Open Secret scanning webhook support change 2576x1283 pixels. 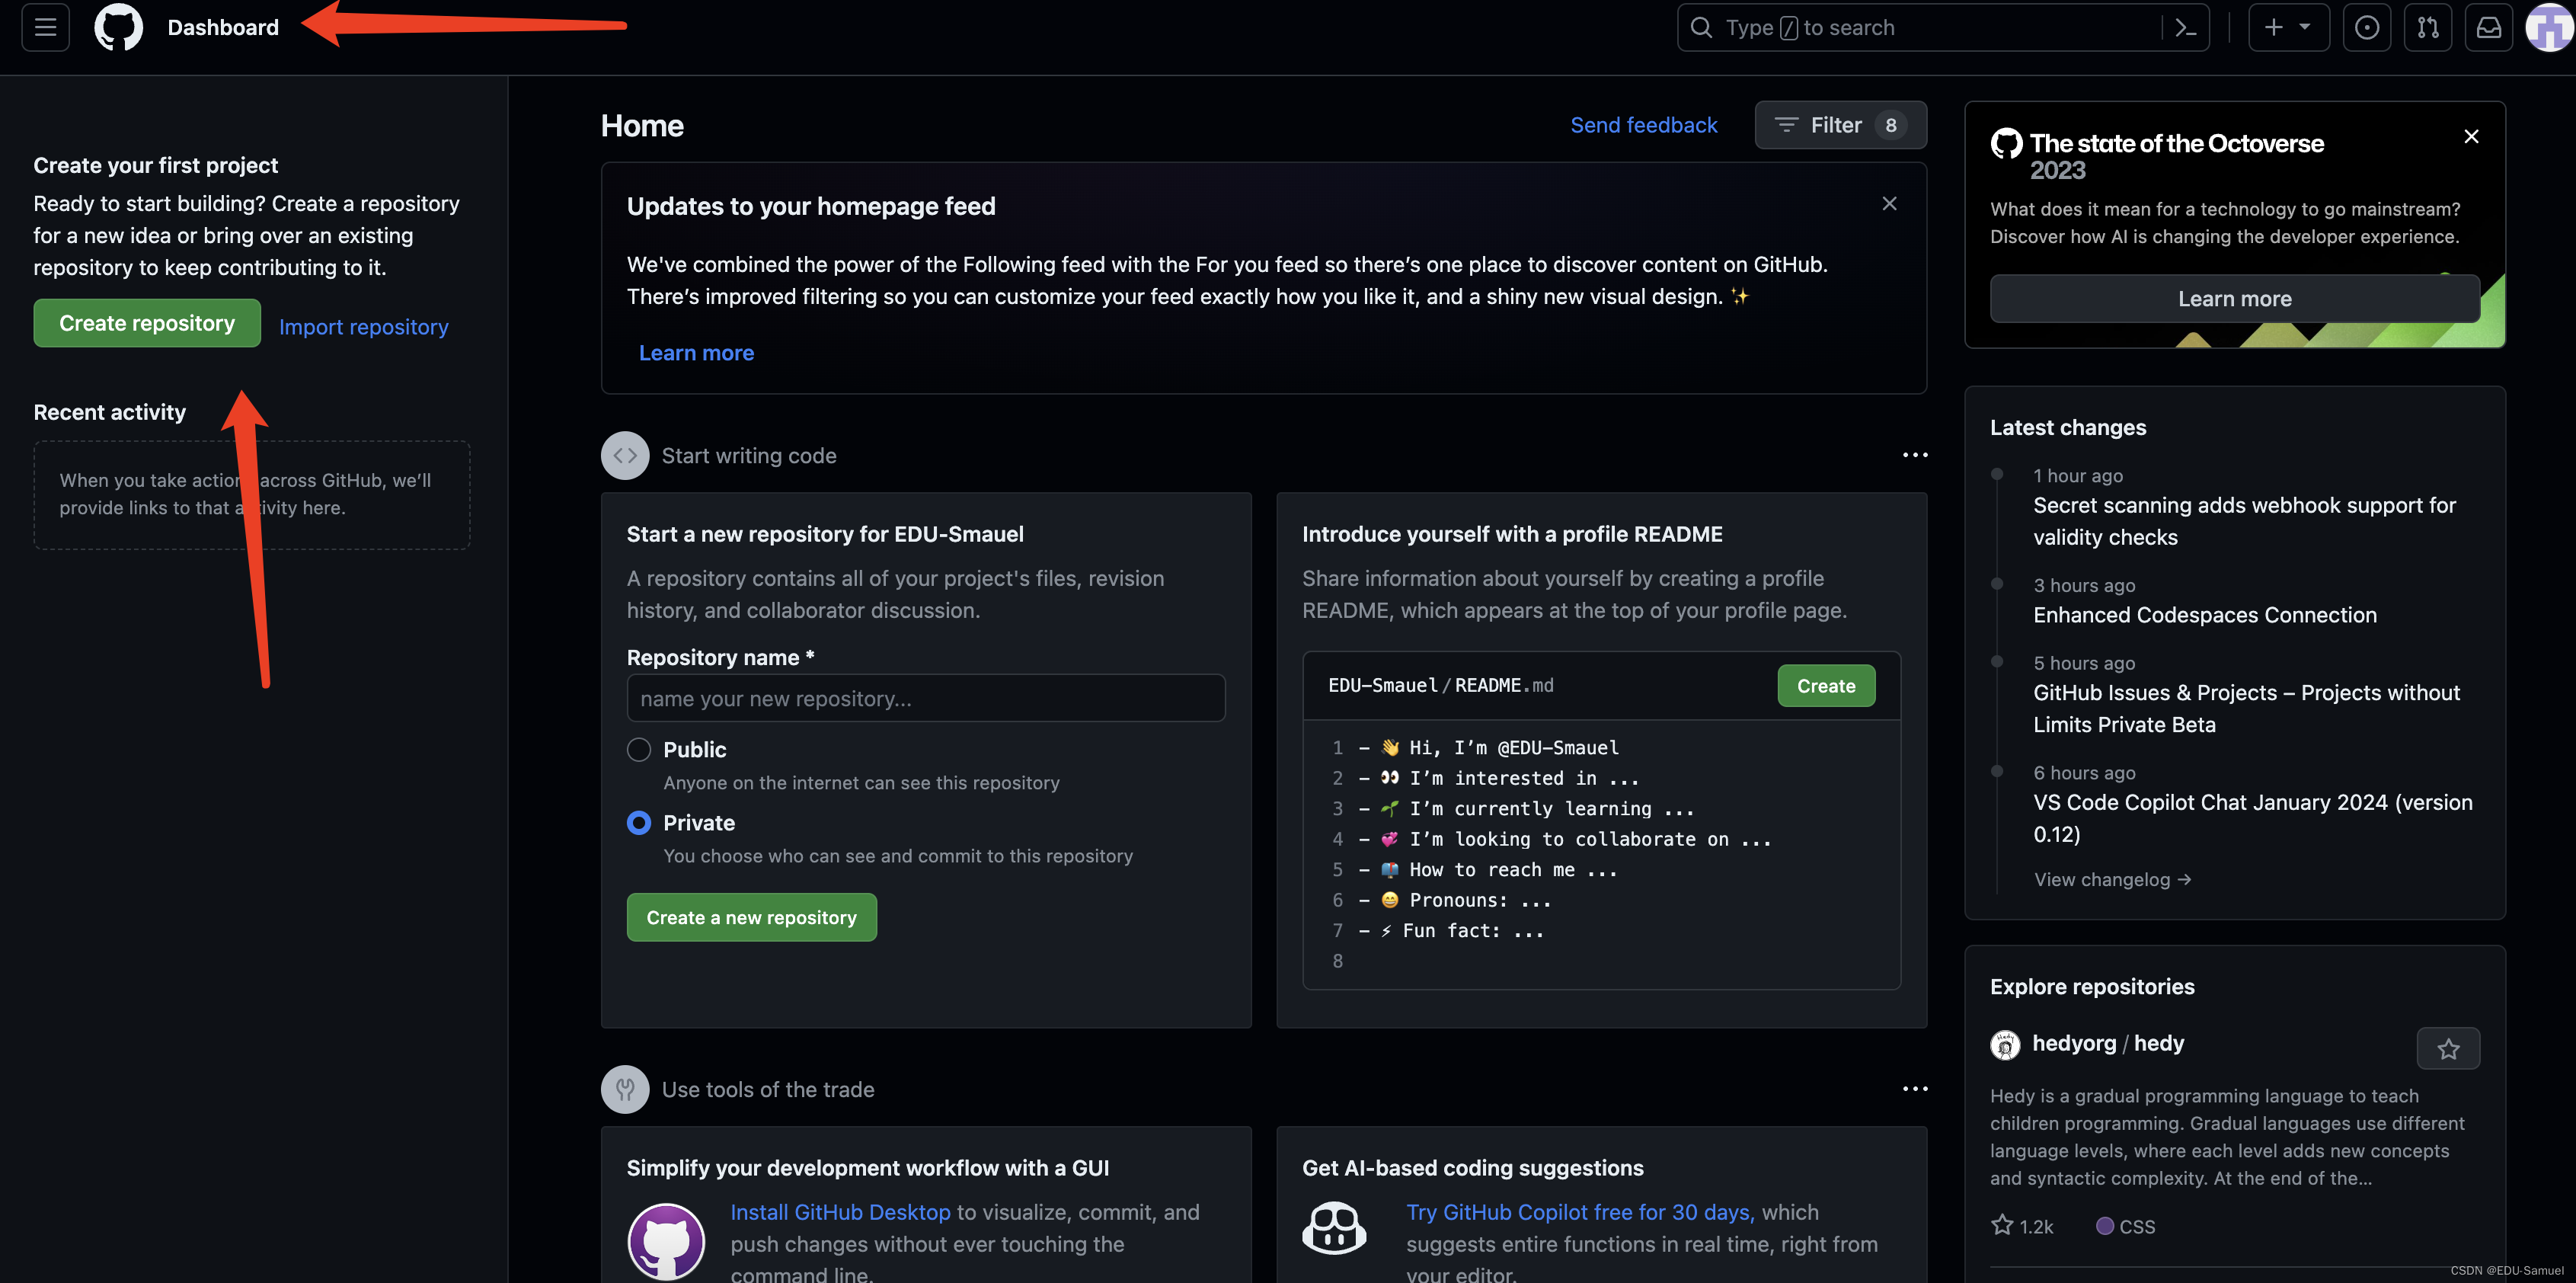[x=2244, y=521]
